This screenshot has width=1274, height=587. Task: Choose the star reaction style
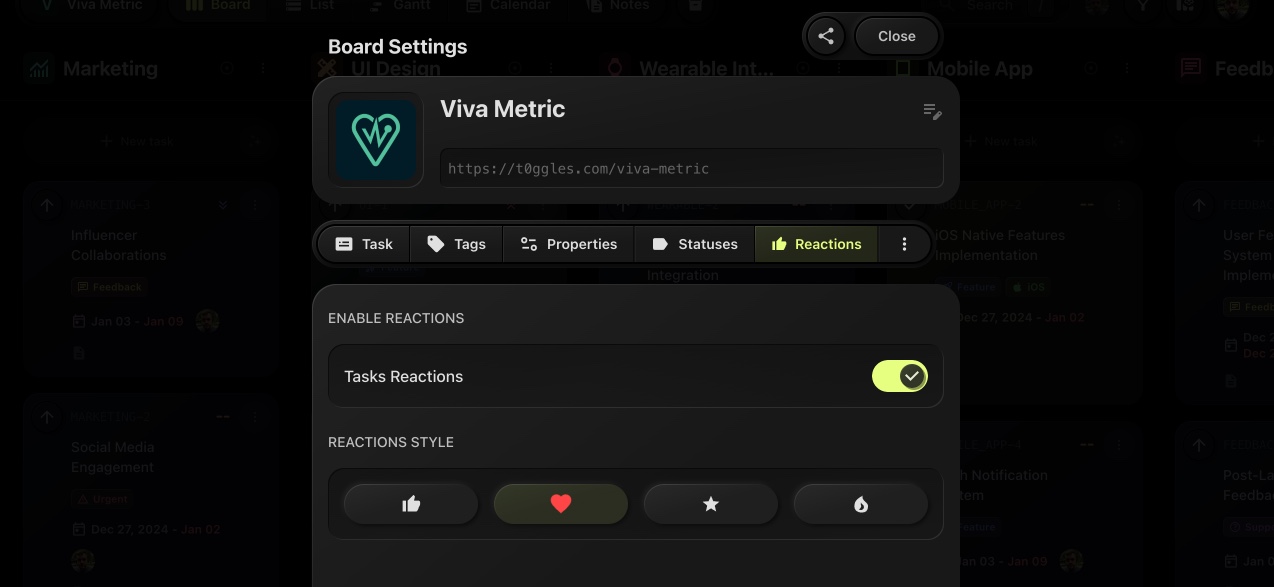coord(711,504)
